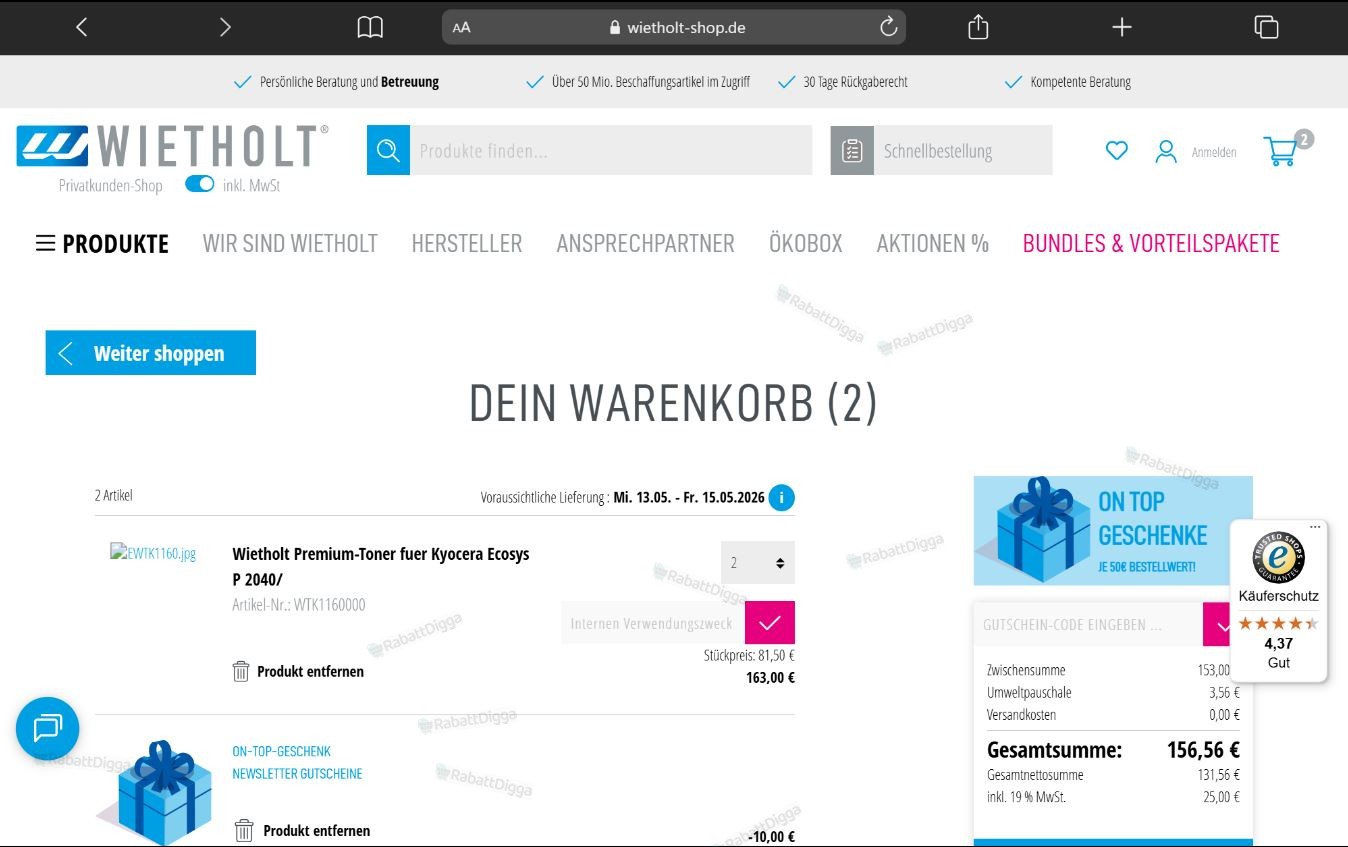Screen dimensions: 1348x847
Task: Click the Anmelden user icon
Action: click(x=1166, y=152)
